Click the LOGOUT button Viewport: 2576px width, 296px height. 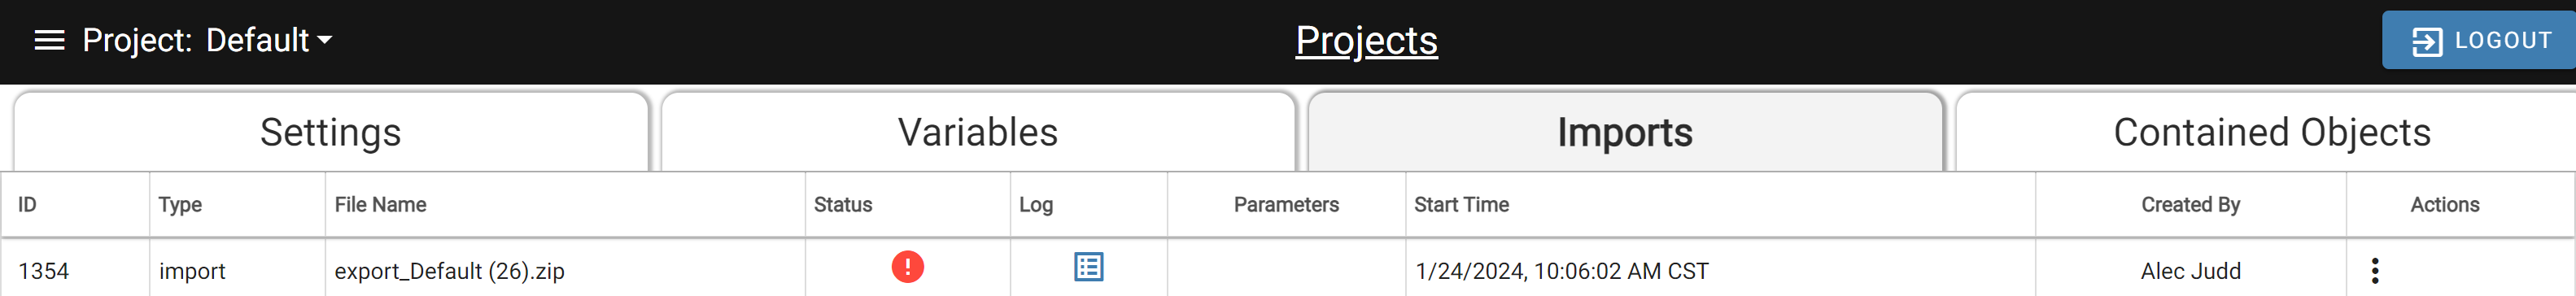coord(2478,40)
